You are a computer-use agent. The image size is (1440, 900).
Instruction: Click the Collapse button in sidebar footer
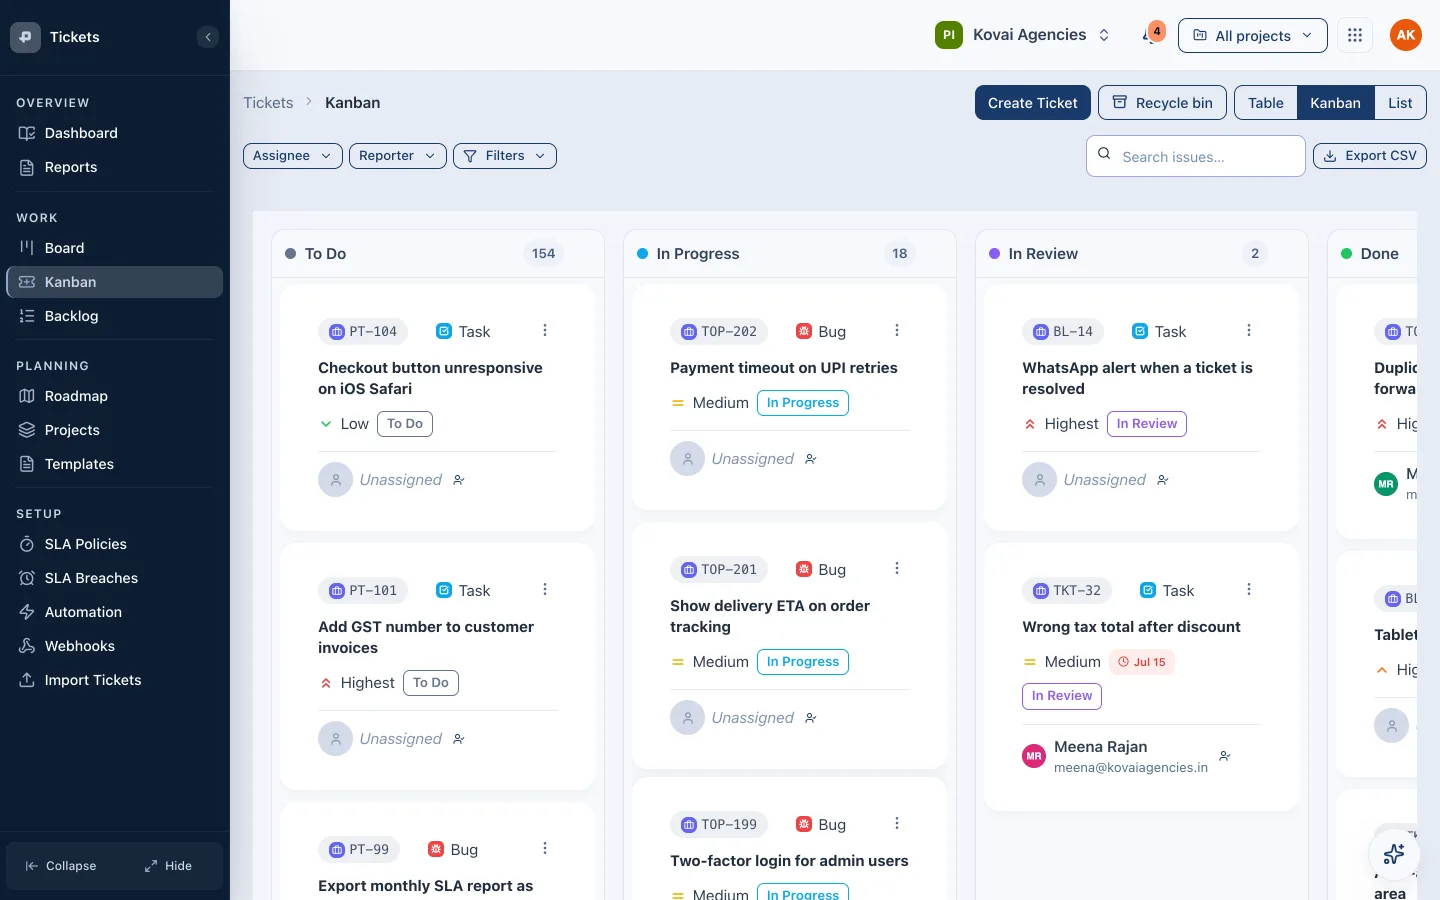coord(61,866)
